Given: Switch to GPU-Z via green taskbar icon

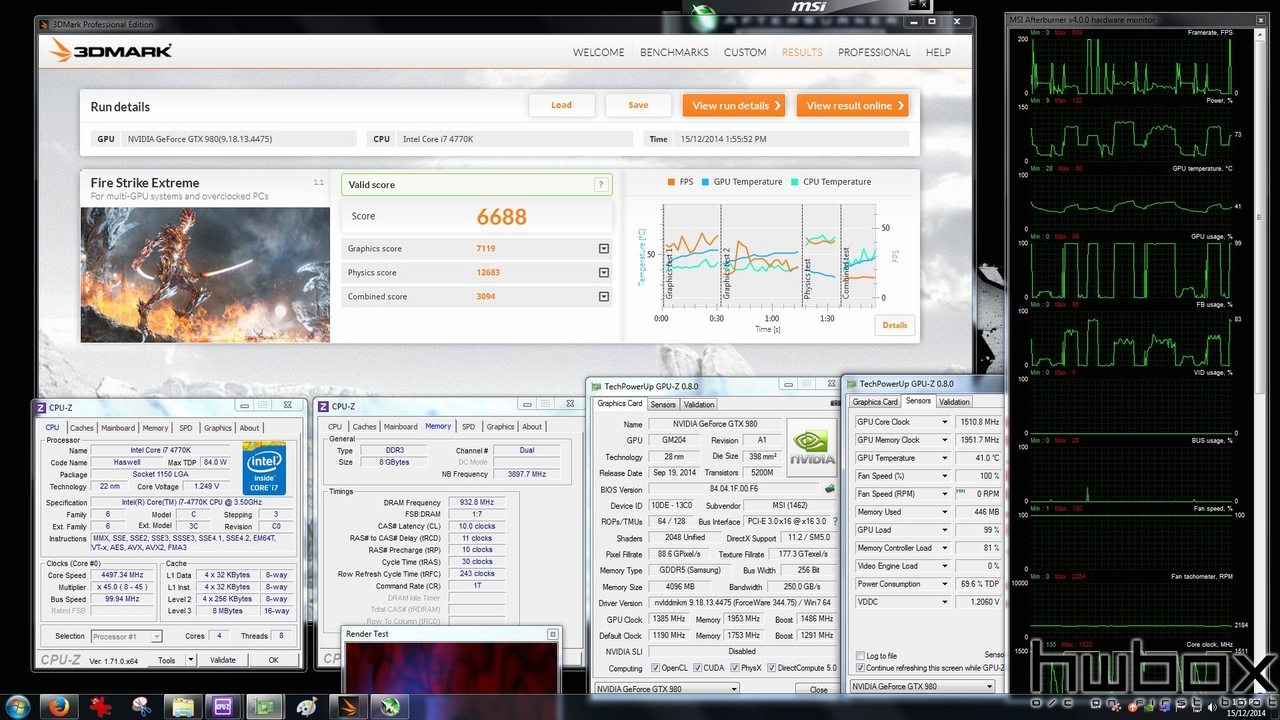Looking at the screenshot, I should click(x=265, y=707).
